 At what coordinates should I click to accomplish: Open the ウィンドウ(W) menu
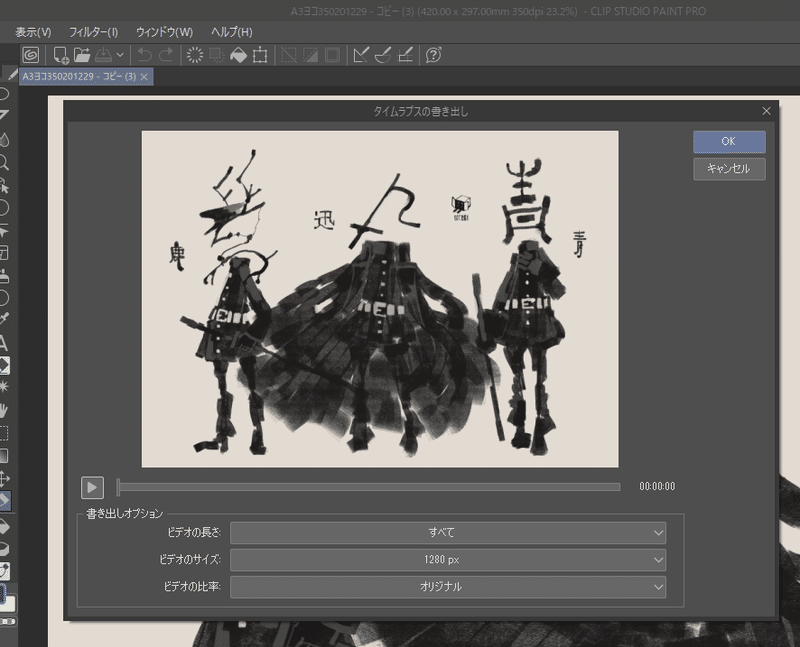163,32
